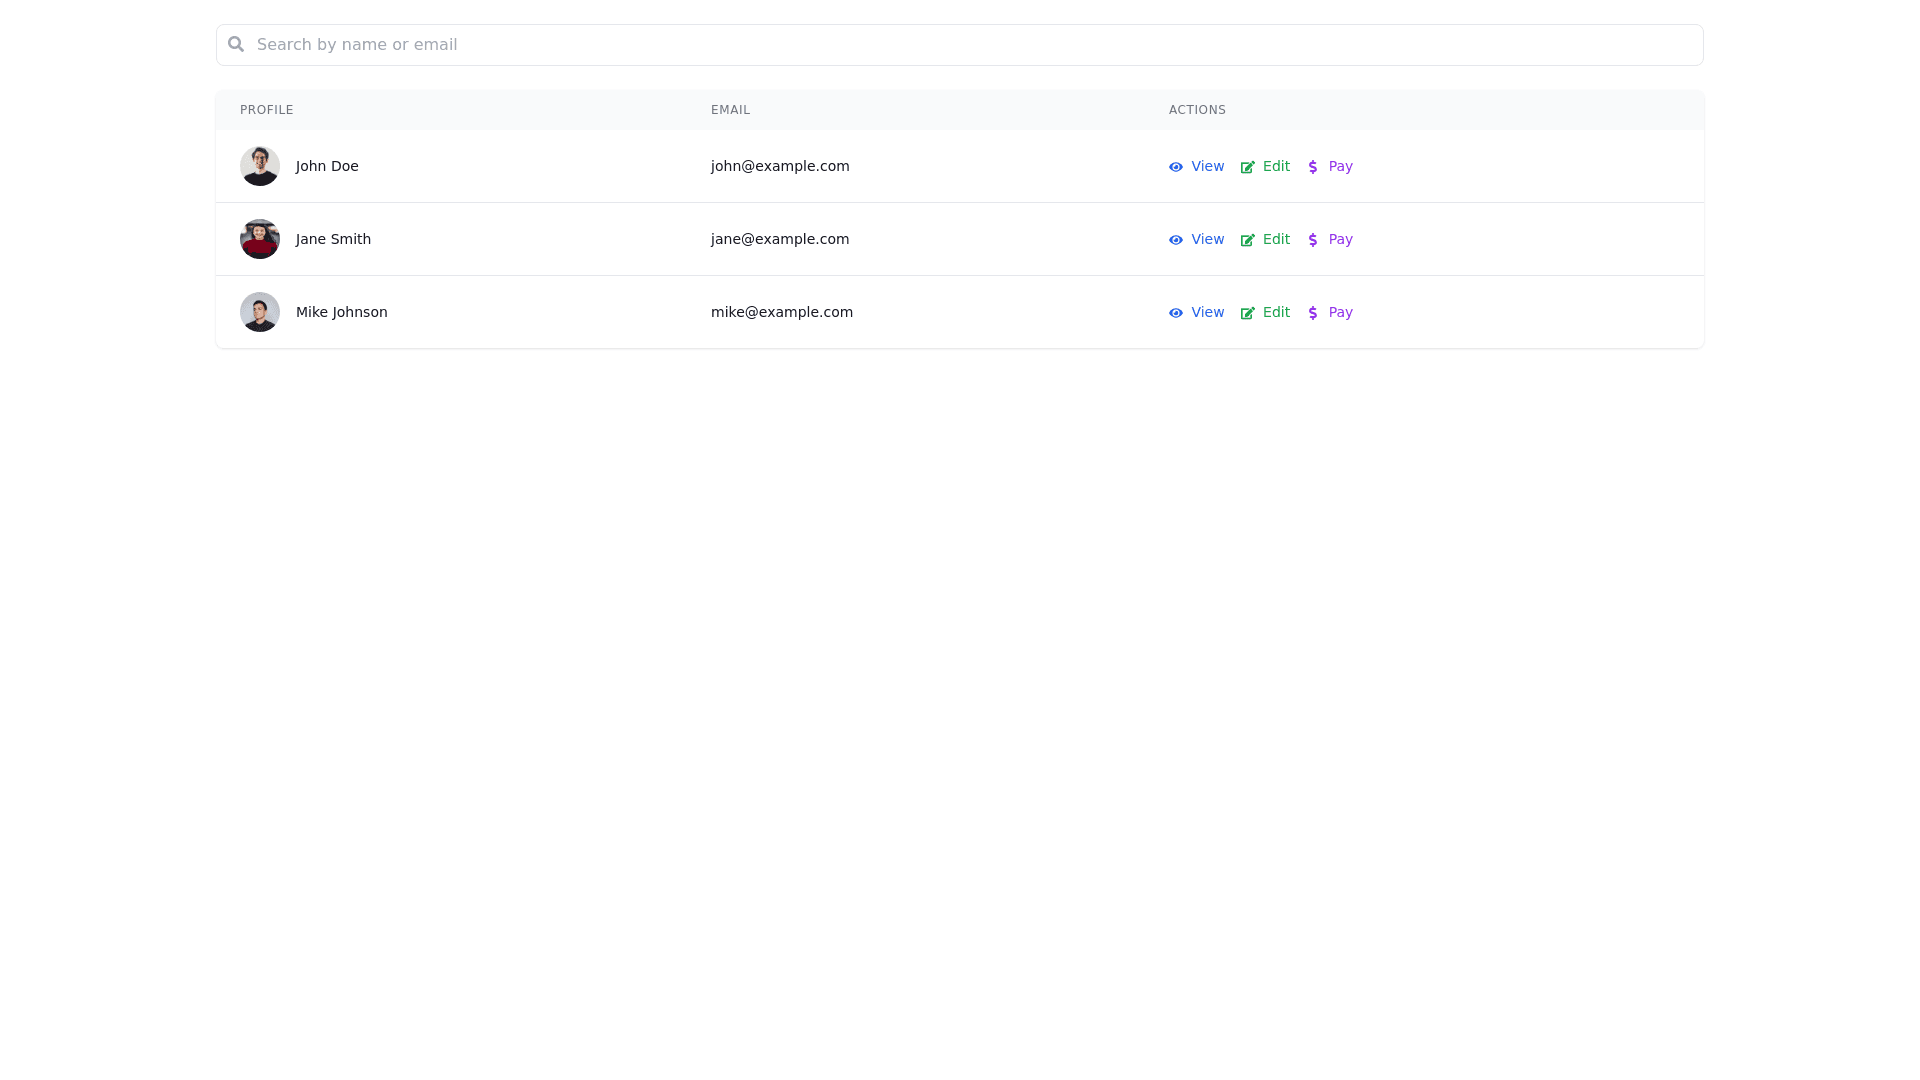Click the green Edit pencil icon for Jane Smith
This screenshot has width=1920, height=1080.
point(1248,240)
